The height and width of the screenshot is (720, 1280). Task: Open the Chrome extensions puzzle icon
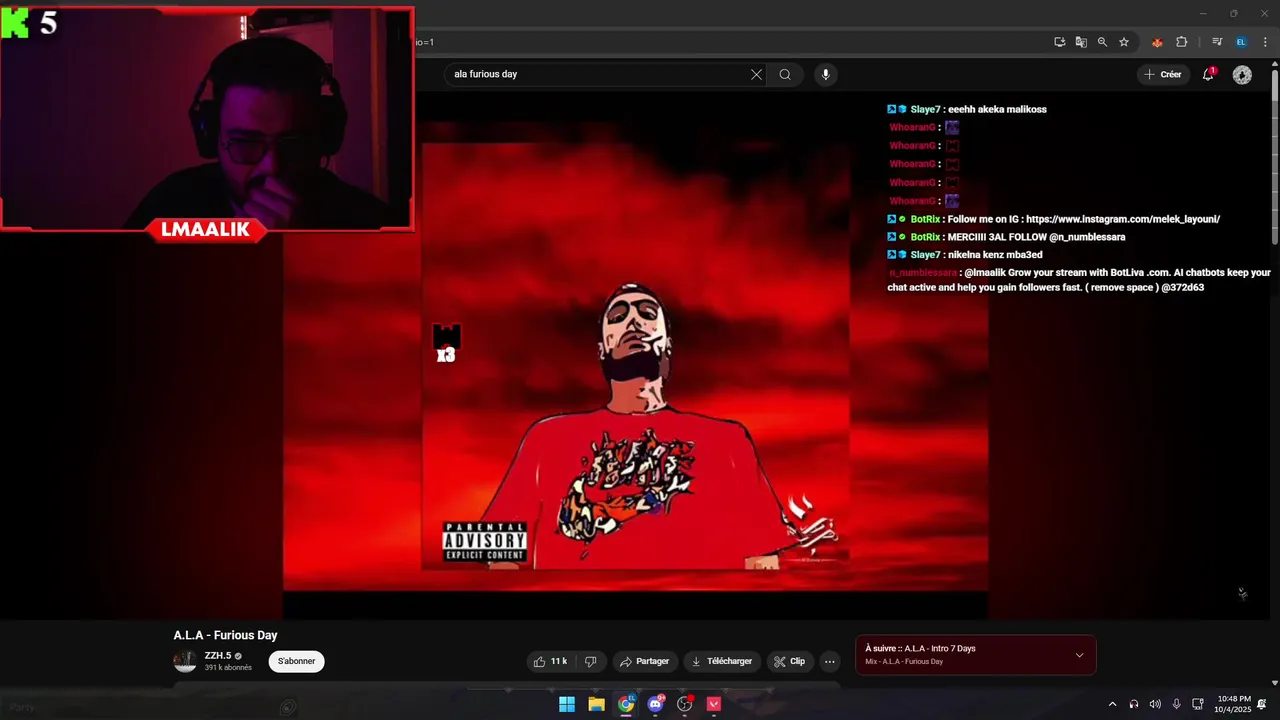point(1182,42)
